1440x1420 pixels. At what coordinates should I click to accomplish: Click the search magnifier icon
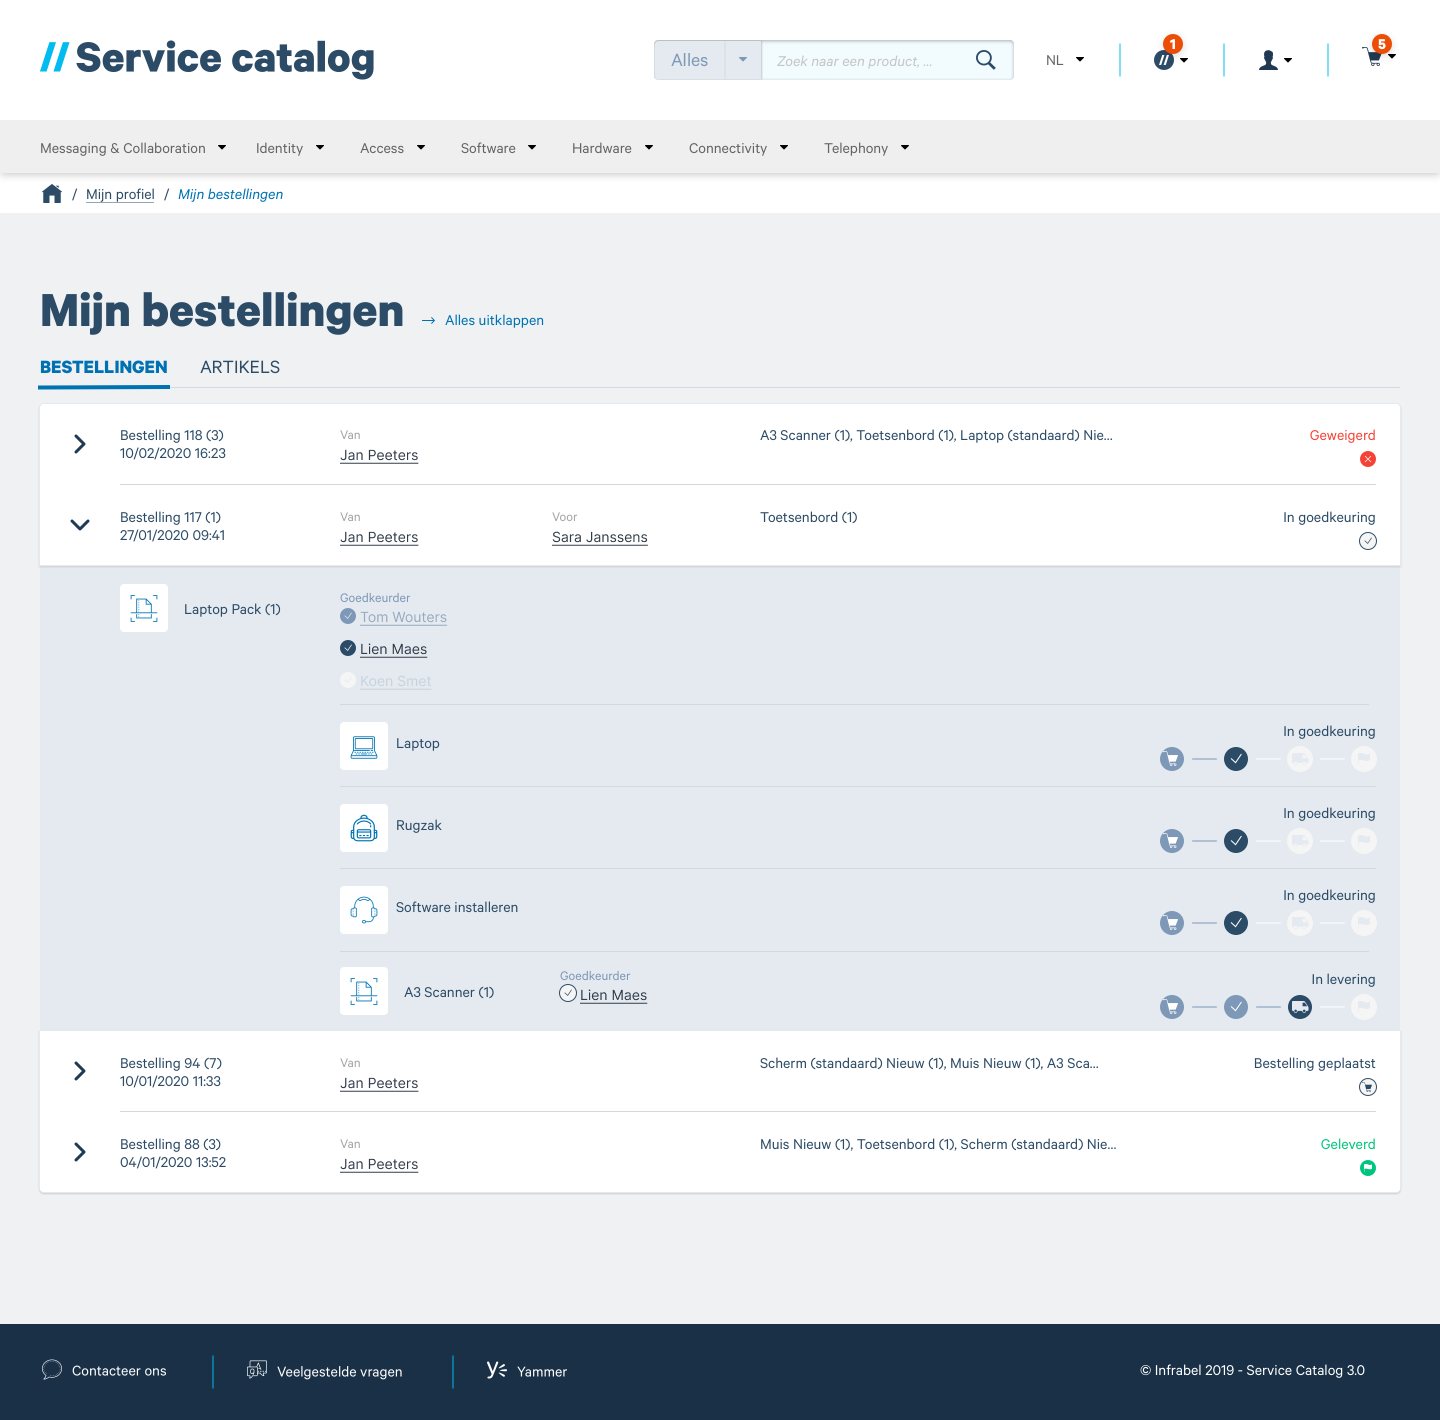[985, 60]
